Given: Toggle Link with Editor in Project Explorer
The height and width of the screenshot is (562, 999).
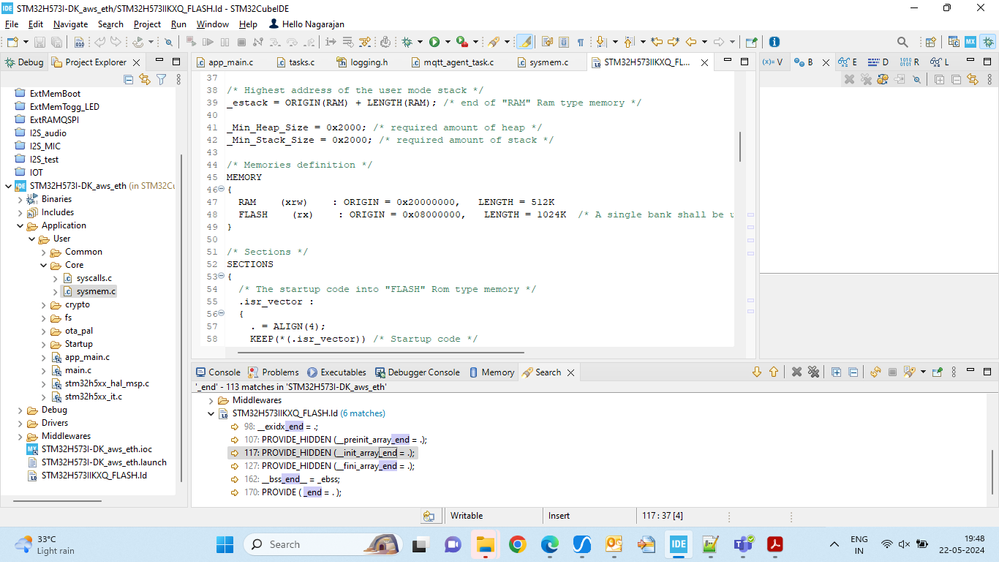Looking at the screenshot, I should click(x=145, y=80).
